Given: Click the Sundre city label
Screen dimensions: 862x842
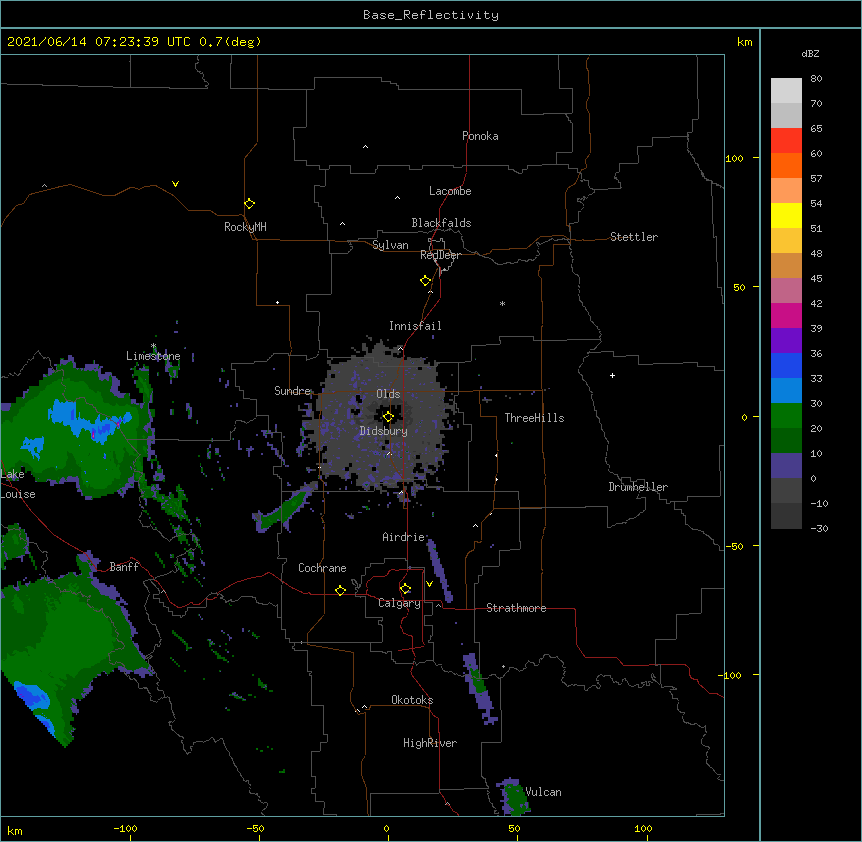Looking at the screenshot, I should point(292,391).
